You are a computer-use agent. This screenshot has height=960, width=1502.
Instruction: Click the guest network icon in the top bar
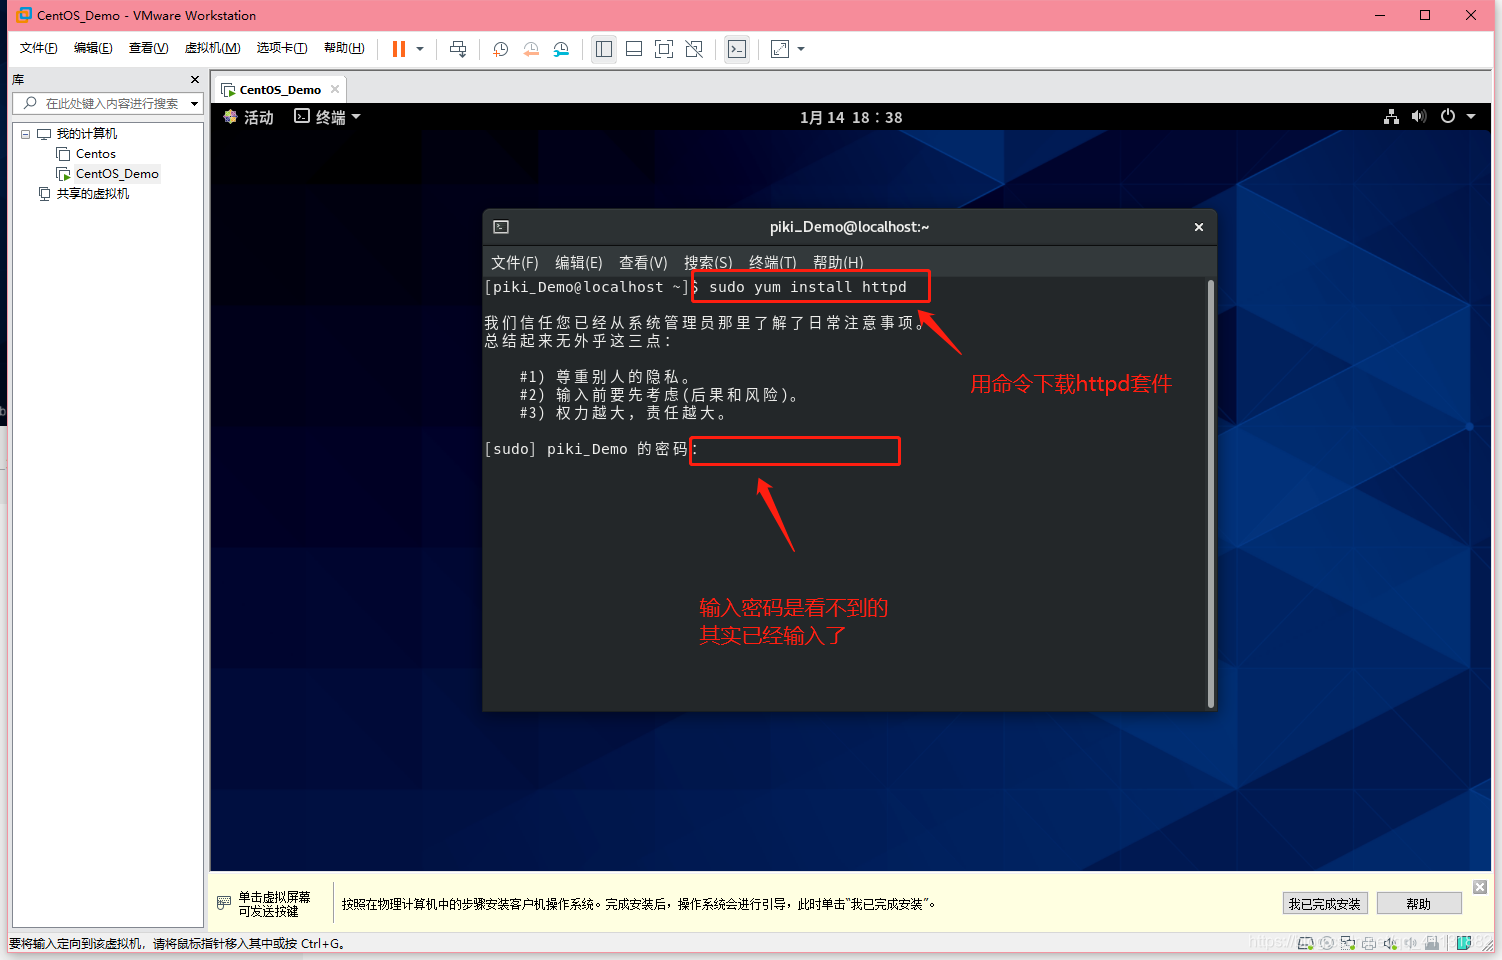1391,117
